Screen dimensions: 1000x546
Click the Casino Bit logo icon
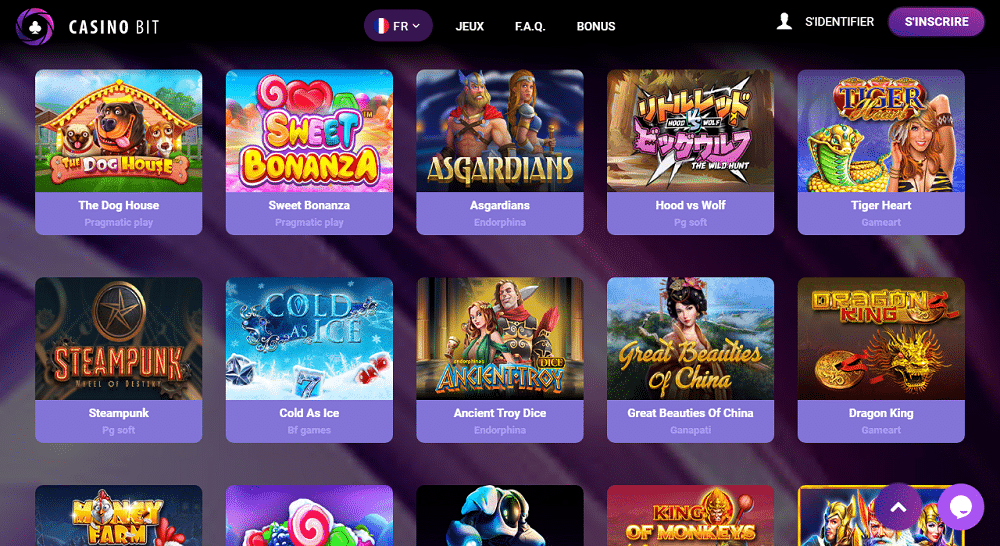tap(34, 26)
